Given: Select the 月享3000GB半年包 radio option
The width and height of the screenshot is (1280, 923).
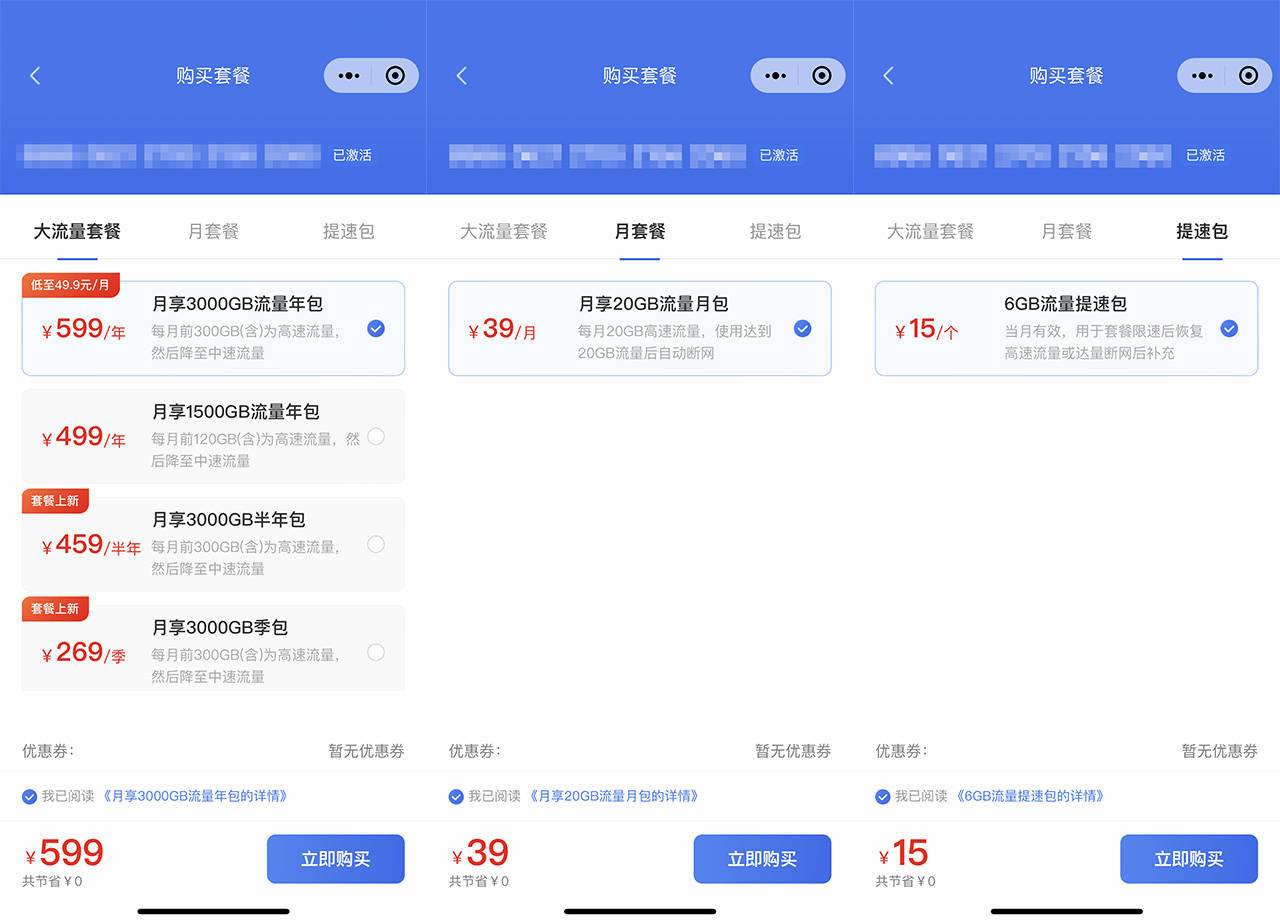Looking at the screenshot, I should (x=376, y=544).
